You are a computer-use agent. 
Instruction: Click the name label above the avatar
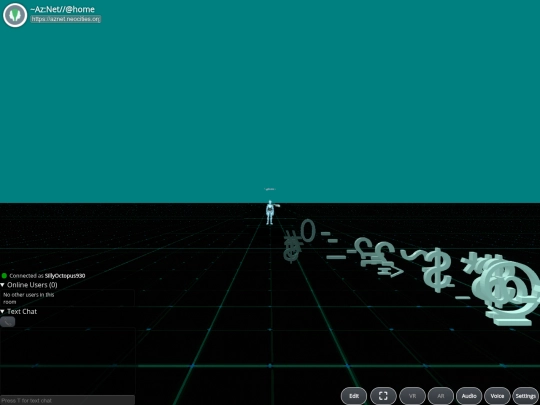pos(270,189)
